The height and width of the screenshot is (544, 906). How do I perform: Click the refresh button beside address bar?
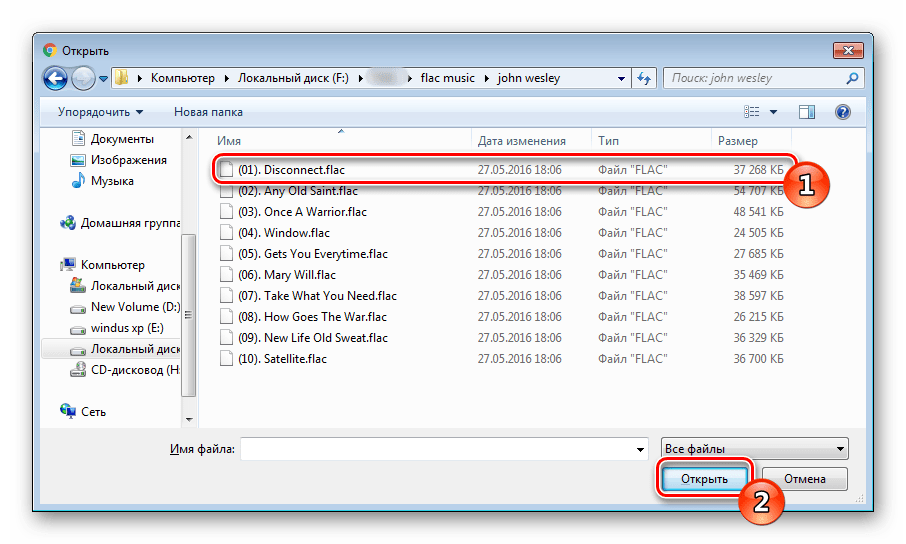644,78
